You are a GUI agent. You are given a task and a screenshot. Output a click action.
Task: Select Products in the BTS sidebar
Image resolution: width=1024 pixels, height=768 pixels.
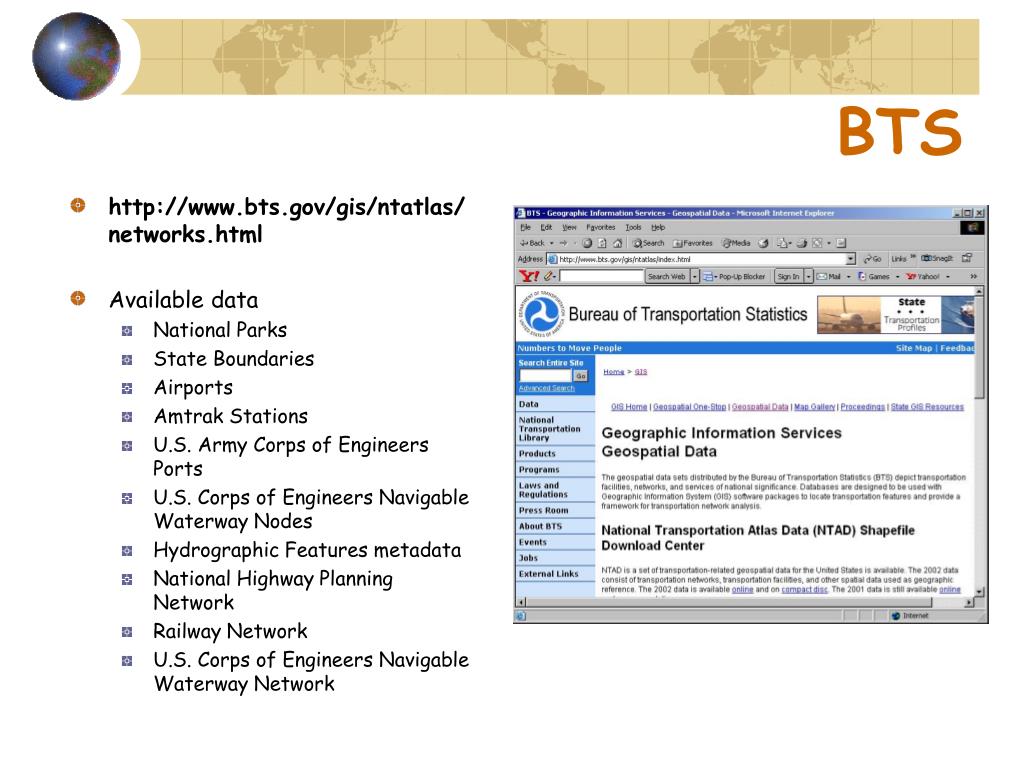tap(537, 453)
